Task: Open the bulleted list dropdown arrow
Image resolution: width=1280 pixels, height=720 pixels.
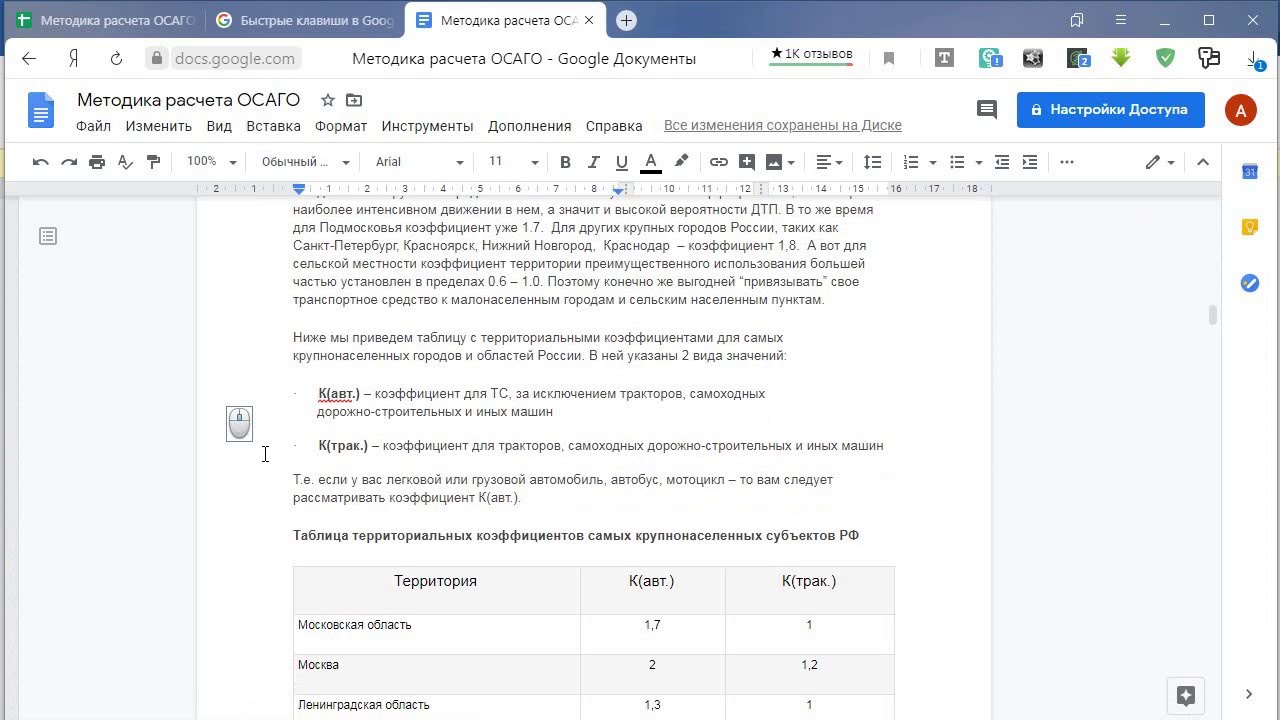Action: pos(979,162)
